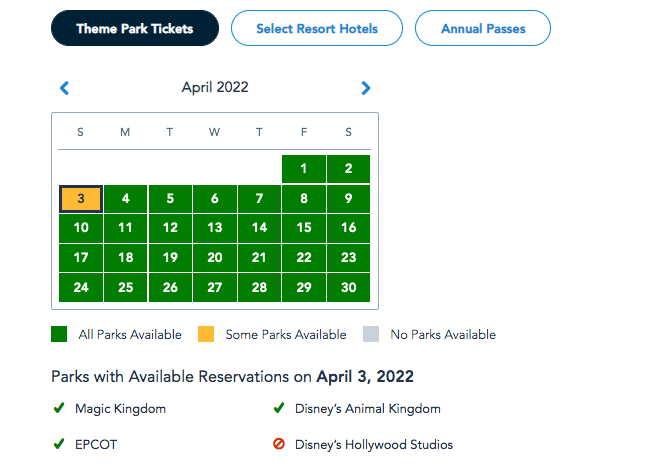Click the April 2022 month heading
Viewport: 663px width, 470px height.
(x=215, y=88)
